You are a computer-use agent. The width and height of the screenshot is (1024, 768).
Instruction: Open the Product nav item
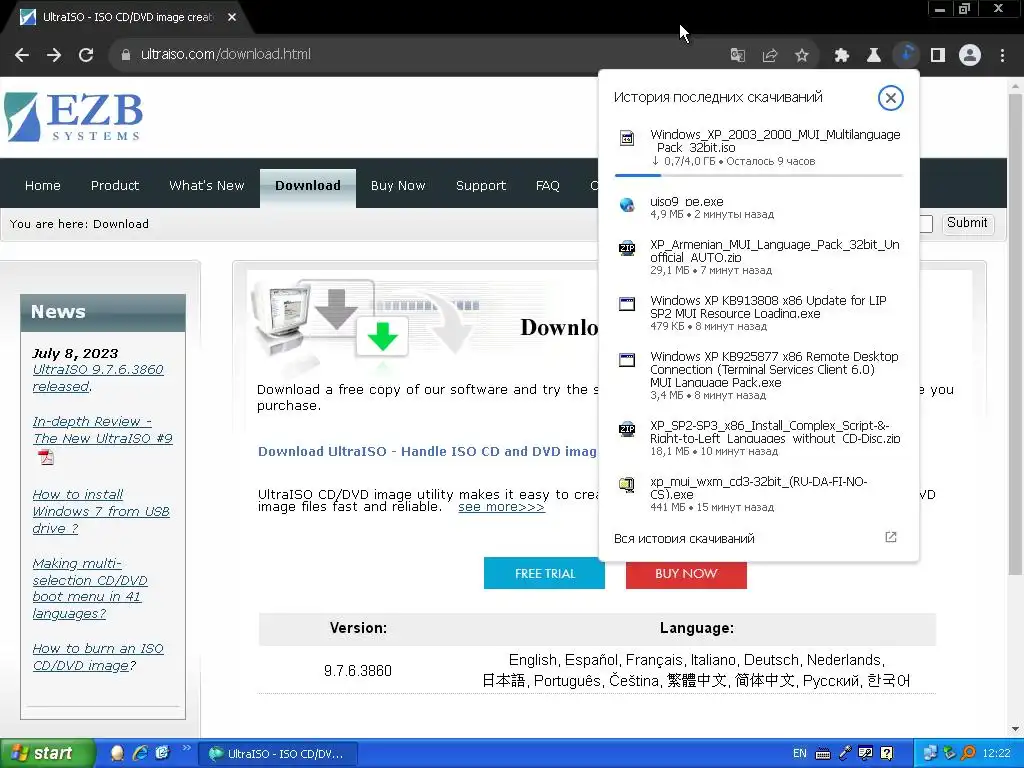click(x=115, y=185)
